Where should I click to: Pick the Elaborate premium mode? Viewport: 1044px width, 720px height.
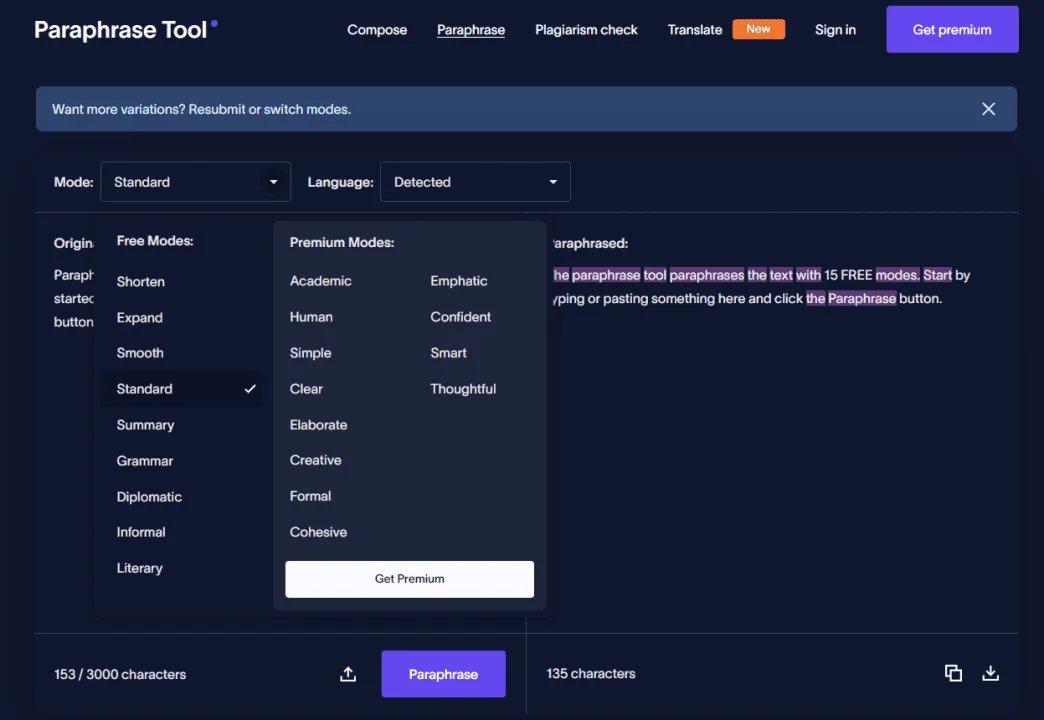pyautogui.click(x=318, y=425)
